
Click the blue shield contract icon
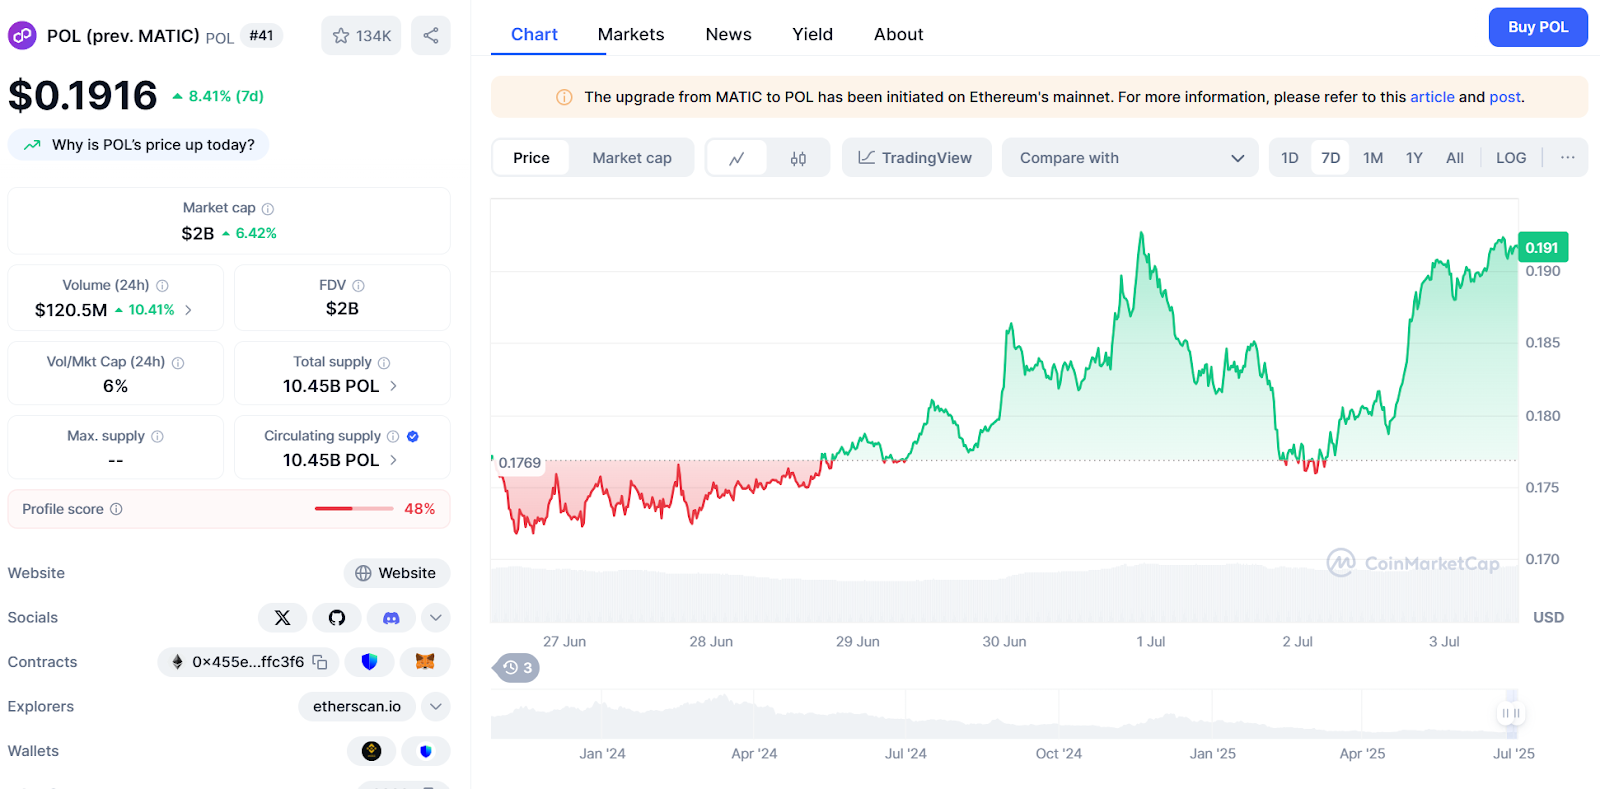click(369, 662)
